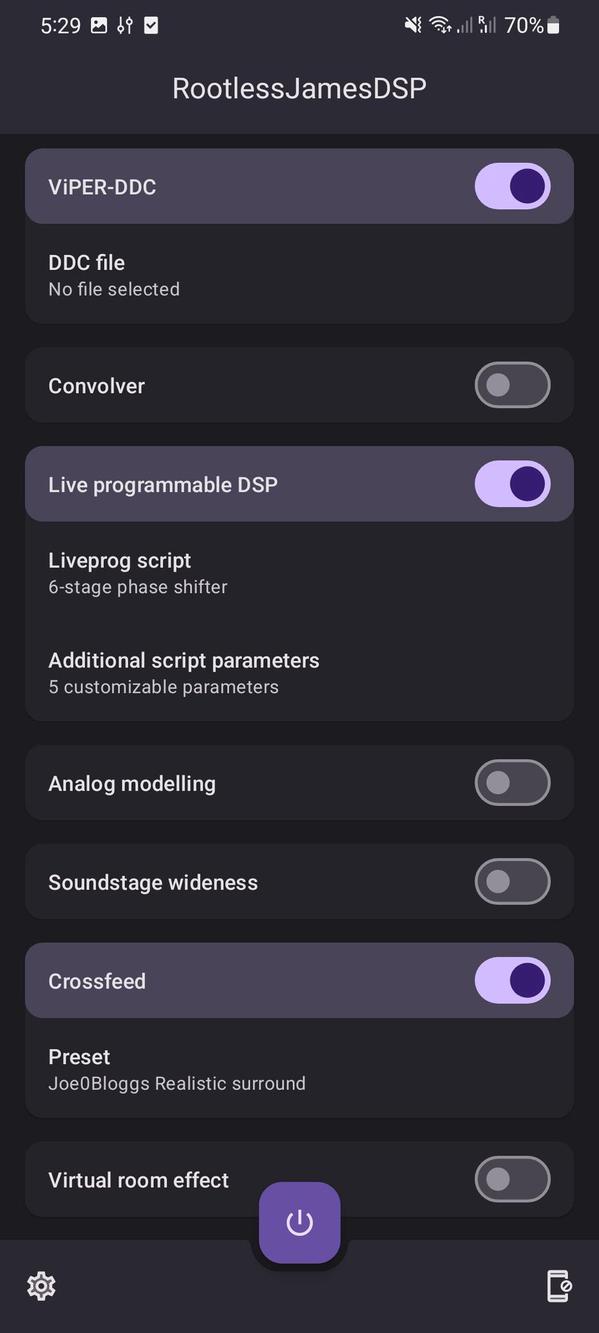
Task: Turn on Soundstage wideness
Action: (x=512, y=881)
